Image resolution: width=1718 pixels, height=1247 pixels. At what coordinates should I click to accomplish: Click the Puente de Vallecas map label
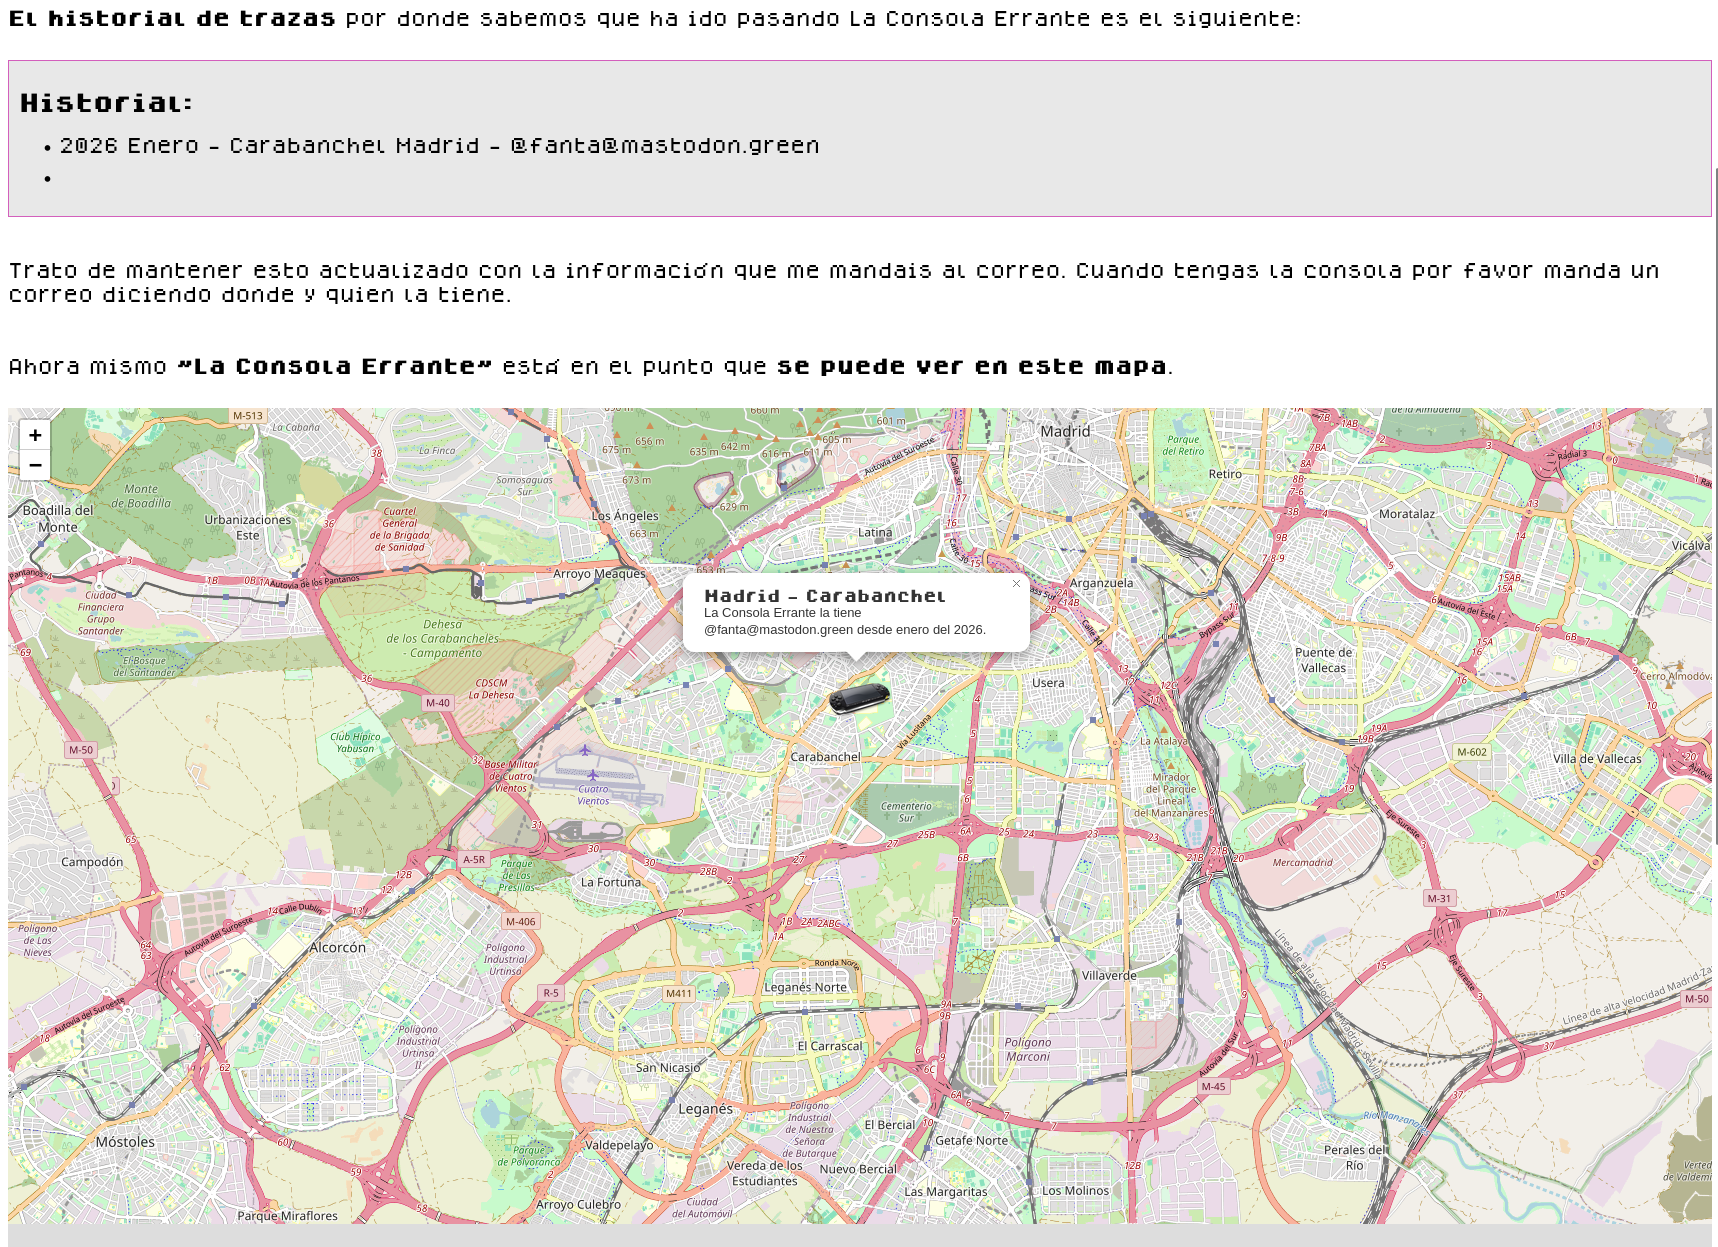click(x=1323, y=660)
